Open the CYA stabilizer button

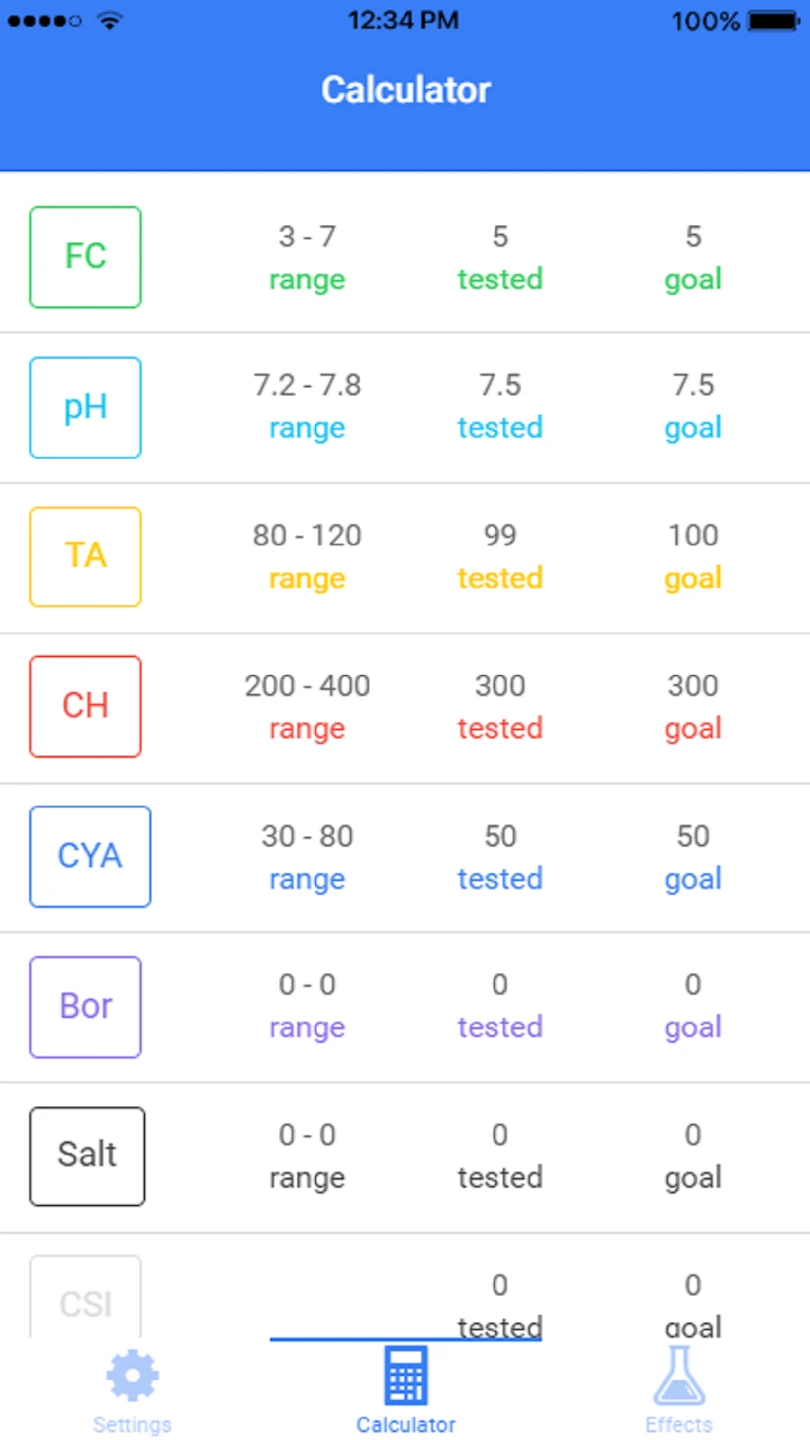pos(90,857)
